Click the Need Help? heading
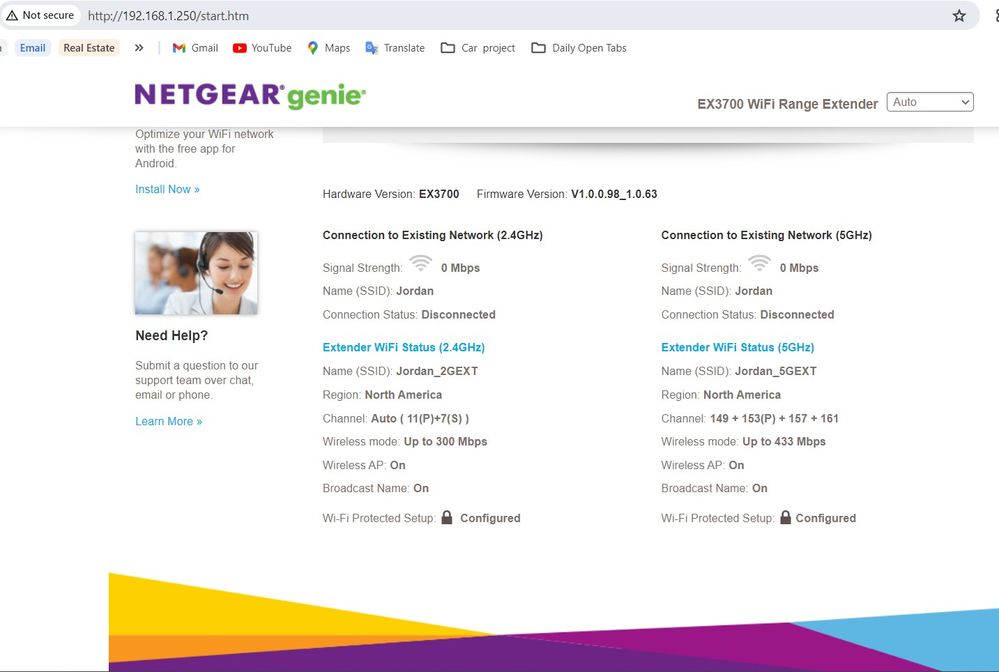This screenshot has width=999, height=672. pyautogui.click(x=171, y=336)
